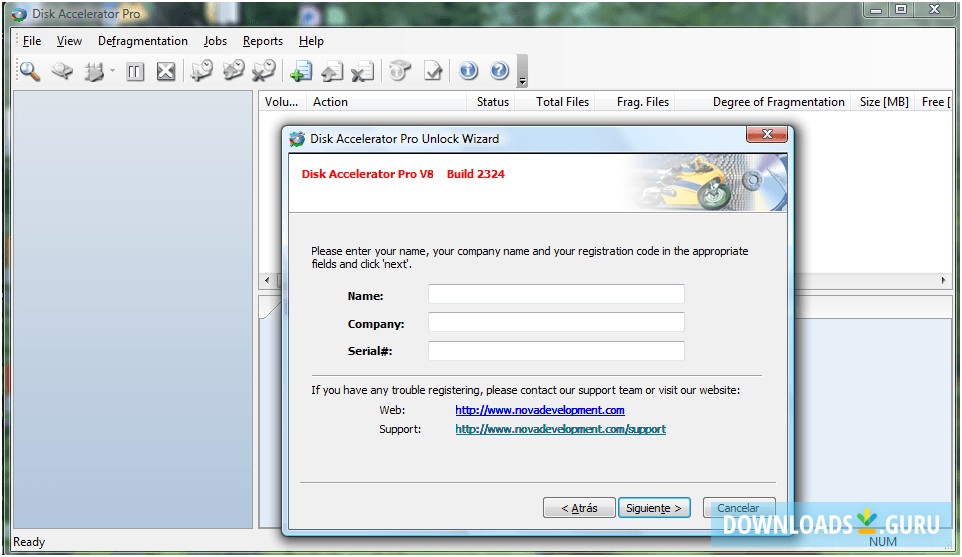Open the View menu
Screen dimensions: 962x557
click(69, 41)
